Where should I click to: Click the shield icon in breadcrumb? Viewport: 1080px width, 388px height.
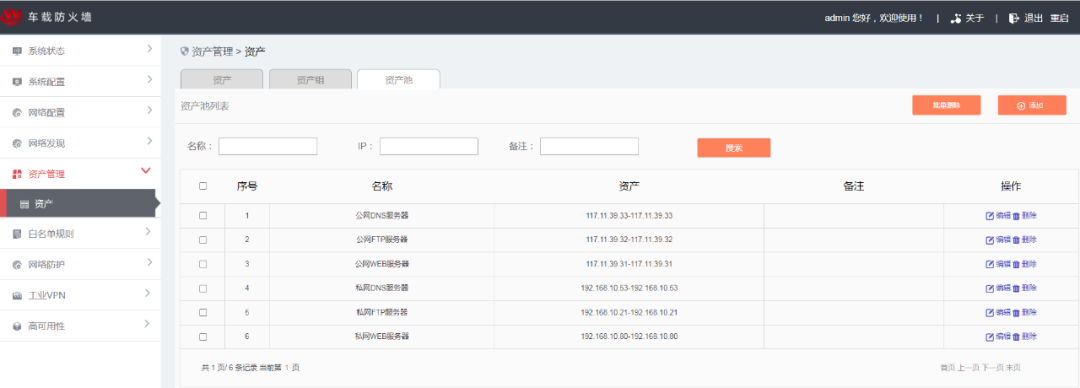[184, 51]
